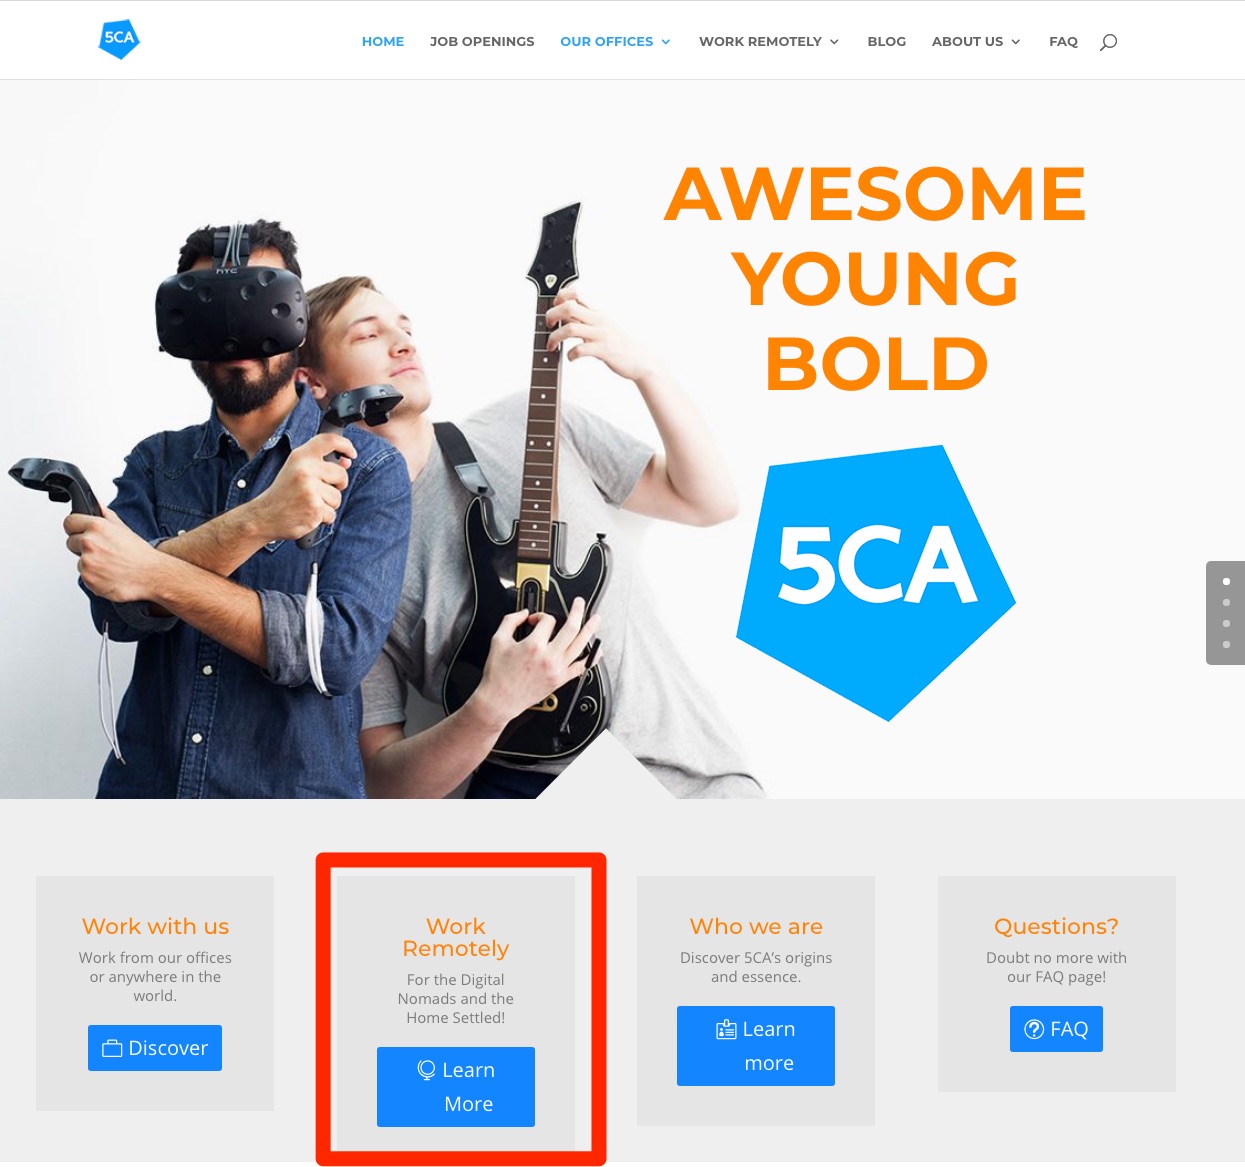Go to the Blog menu item

pyautogui.click(x=887, y=41)
